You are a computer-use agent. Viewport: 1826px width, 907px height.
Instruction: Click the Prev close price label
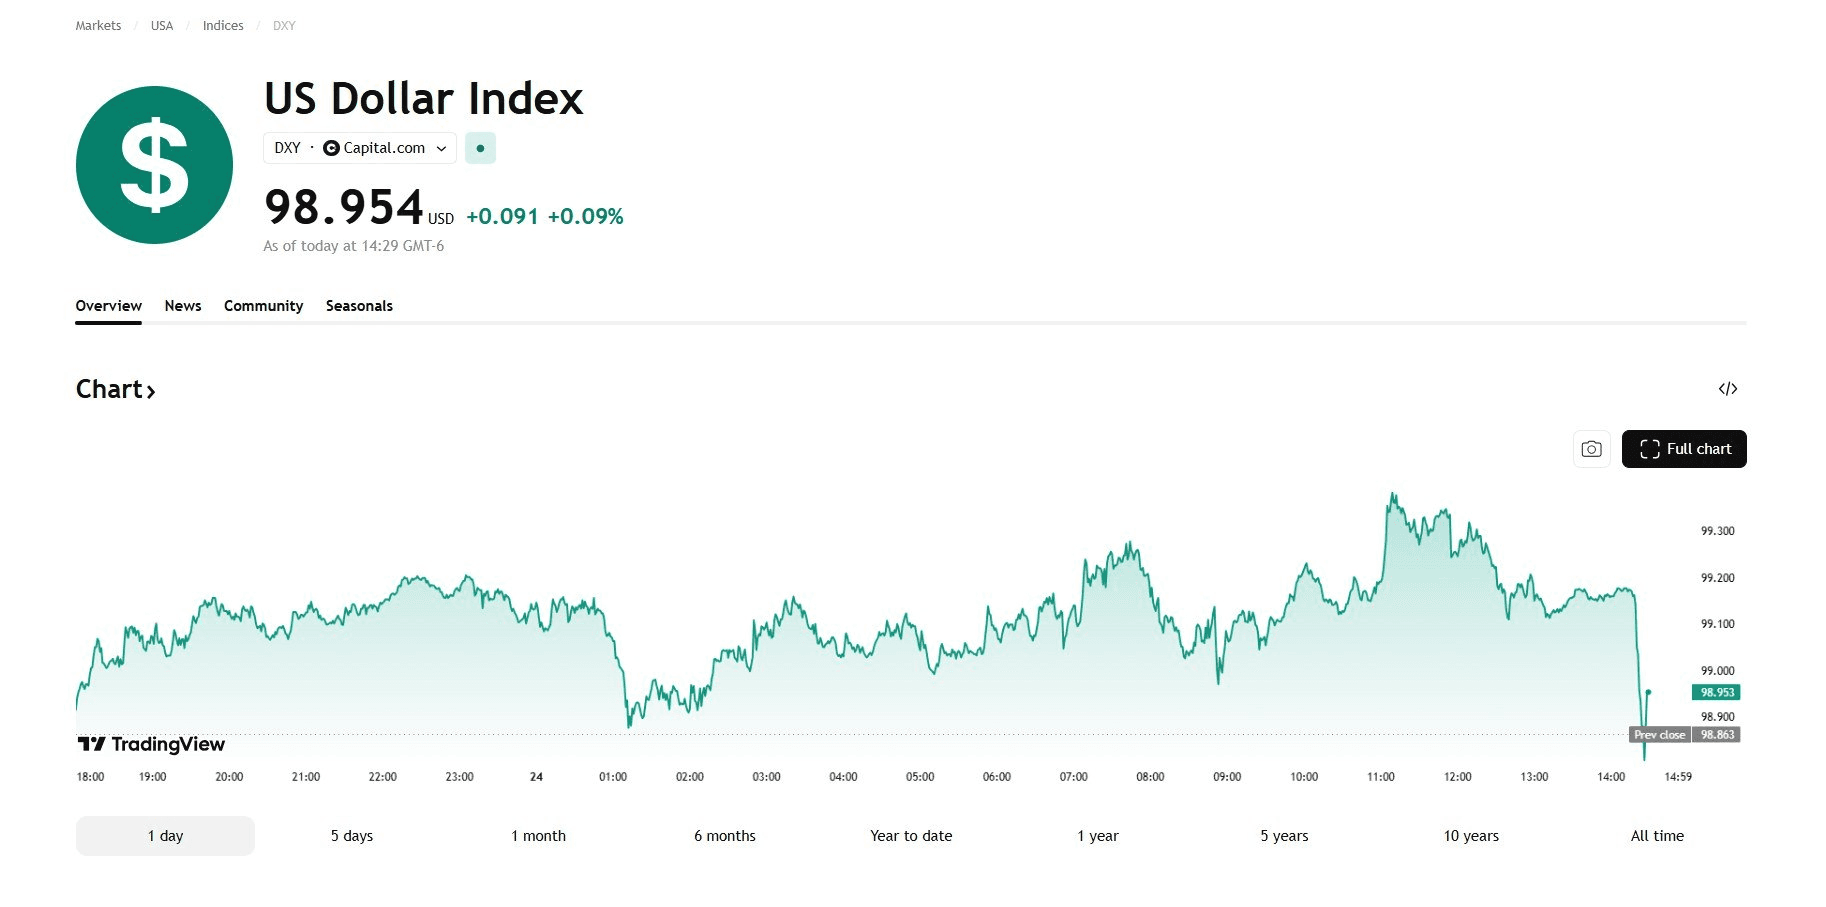(x=1659, y=735)
